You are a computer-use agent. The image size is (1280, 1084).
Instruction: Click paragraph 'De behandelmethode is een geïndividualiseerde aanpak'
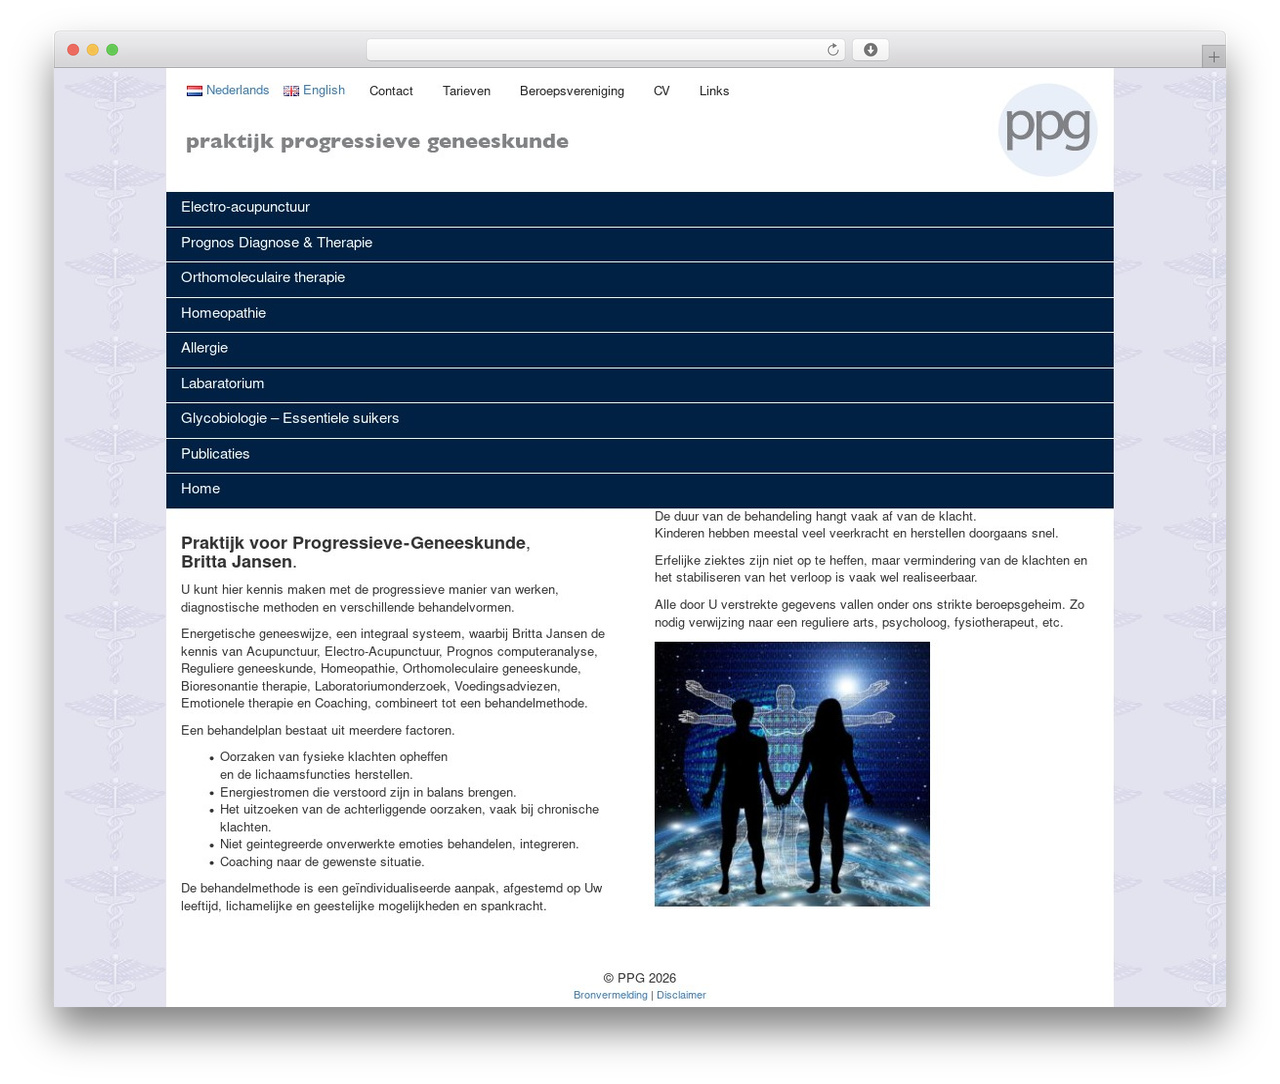pos(392,897)
